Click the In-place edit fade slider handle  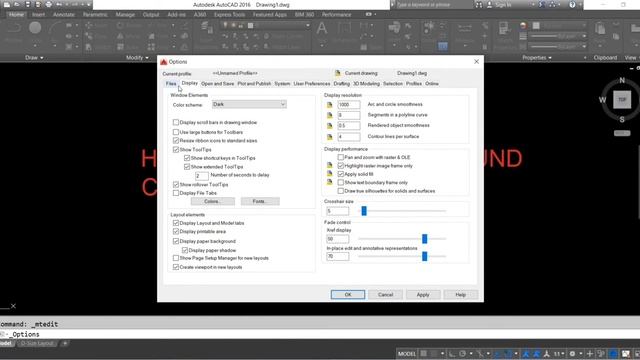(x=424, y=256)
